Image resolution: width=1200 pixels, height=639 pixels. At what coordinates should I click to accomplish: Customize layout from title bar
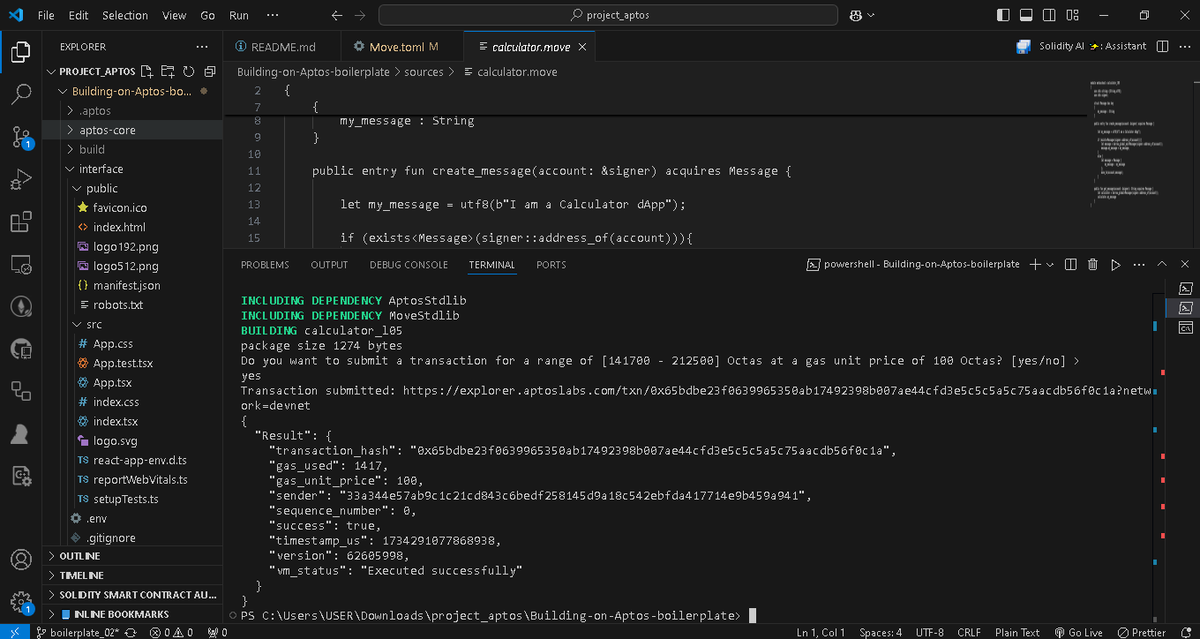[x=1073, y=15]
